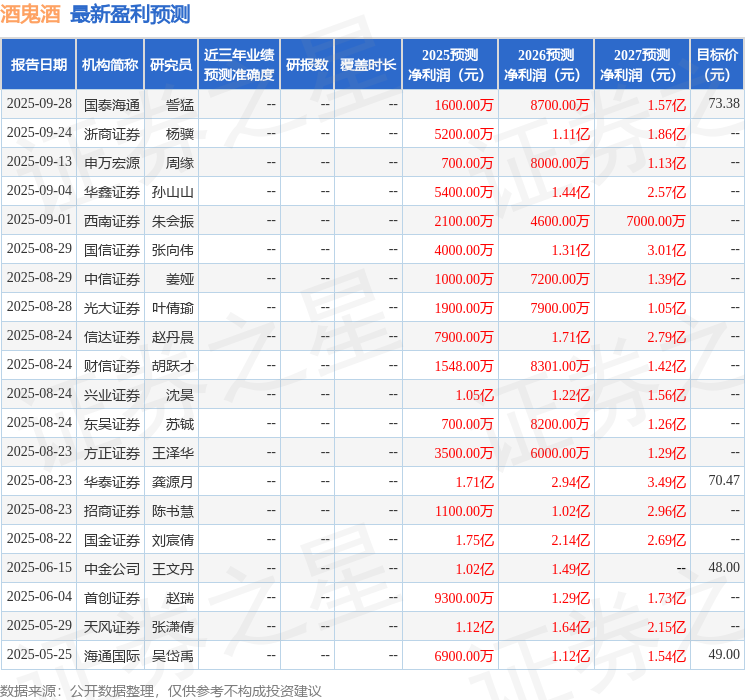Select the 海通国际 institution cell
745x700 pixels.
pos(112,656)
